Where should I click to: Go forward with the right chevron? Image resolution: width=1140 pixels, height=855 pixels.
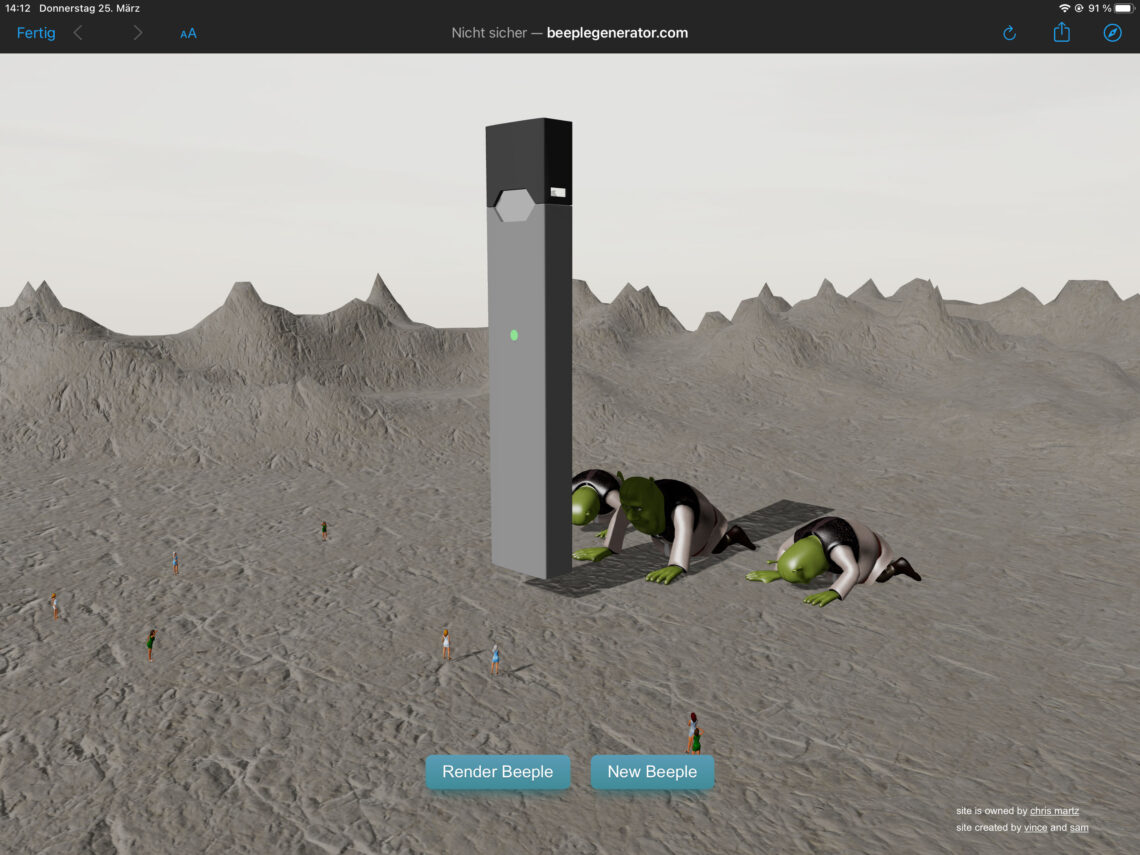point(137,33)
